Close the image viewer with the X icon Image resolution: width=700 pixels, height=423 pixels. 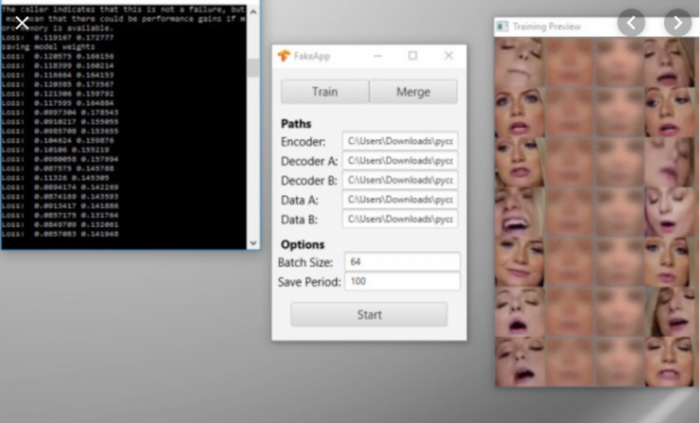[22, 22]
